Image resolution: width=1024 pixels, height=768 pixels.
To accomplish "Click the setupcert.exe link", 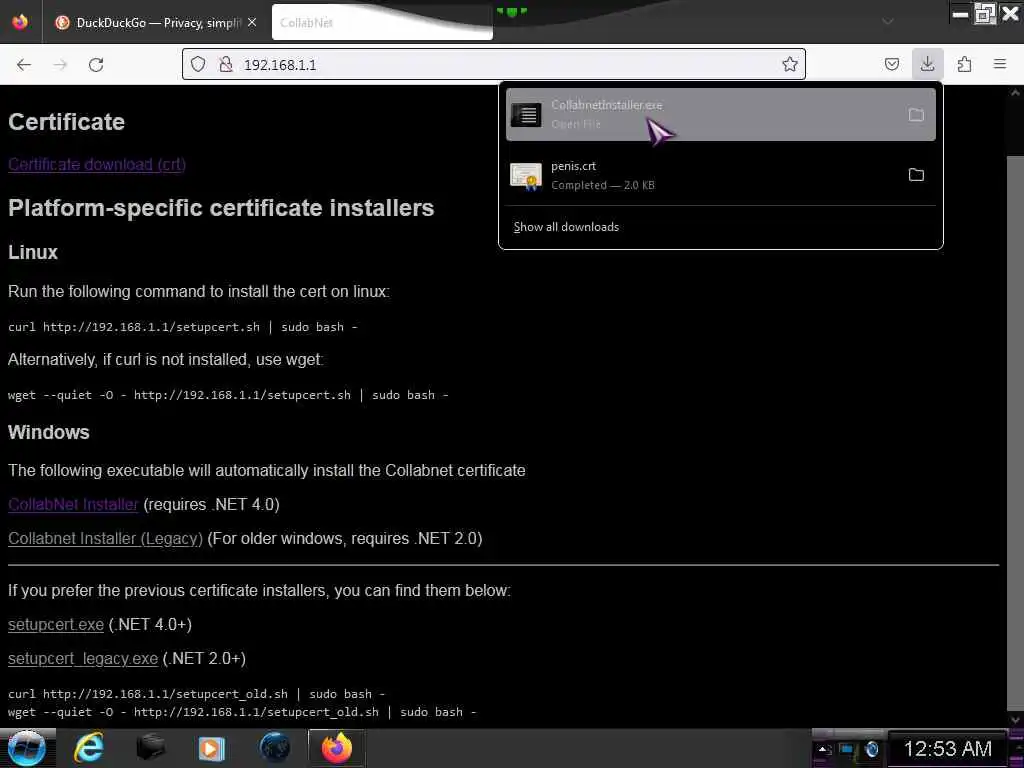I will pos(56,624).
